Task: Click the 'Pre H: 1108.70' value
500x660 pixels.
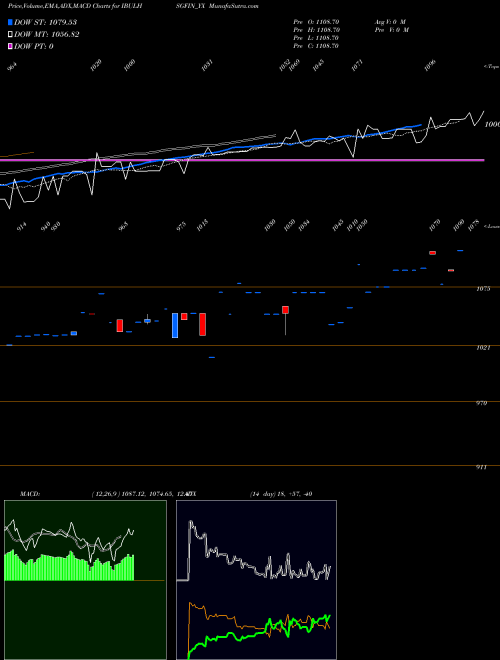Action: [316, 30]
